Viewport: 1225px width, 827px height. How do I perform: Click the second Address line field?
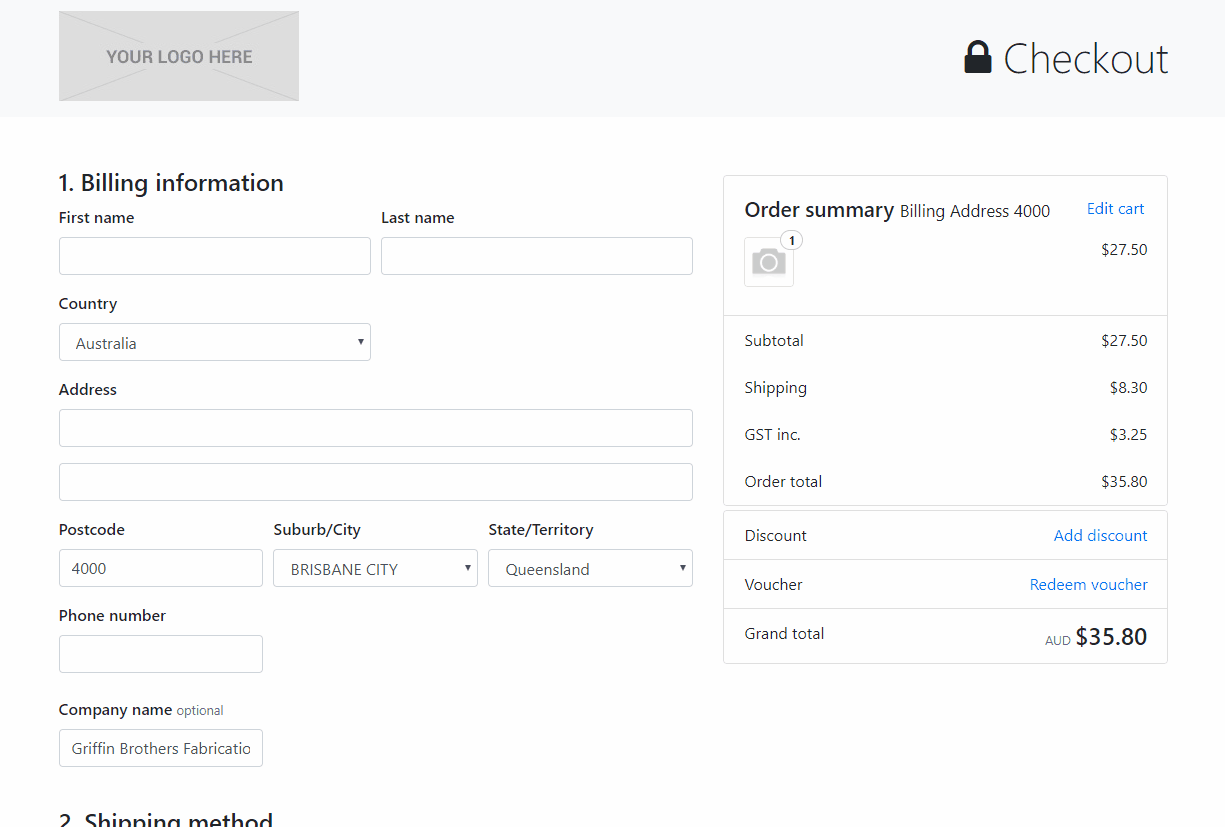[x=376, y=482]
